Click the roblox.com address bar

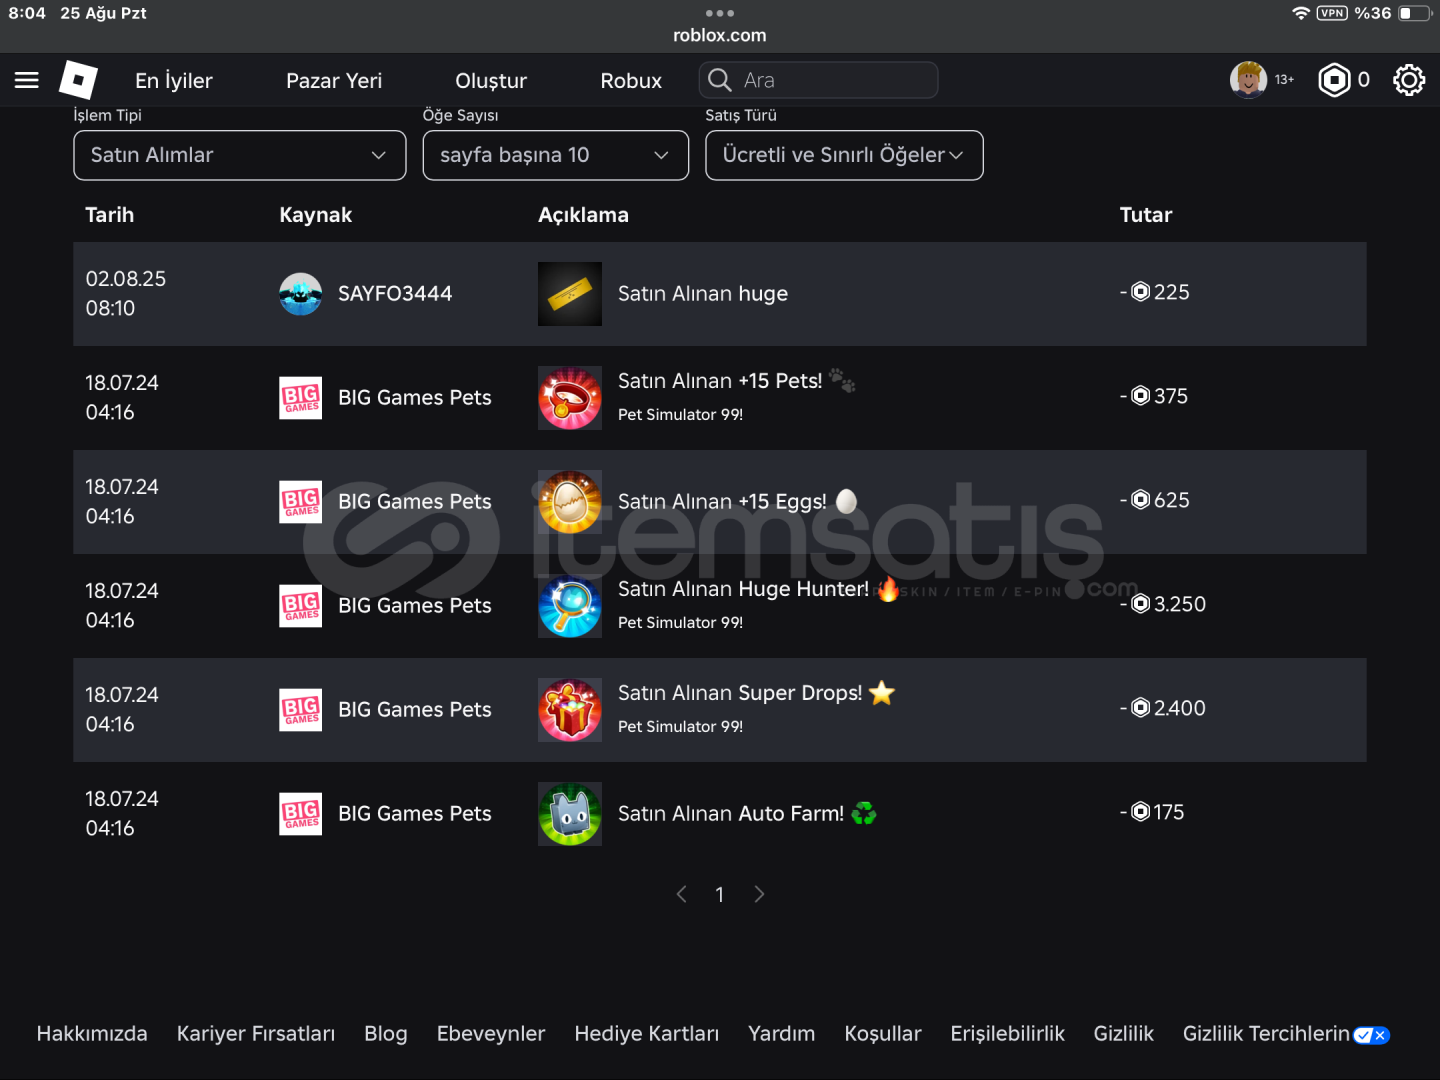click(720, 35)
